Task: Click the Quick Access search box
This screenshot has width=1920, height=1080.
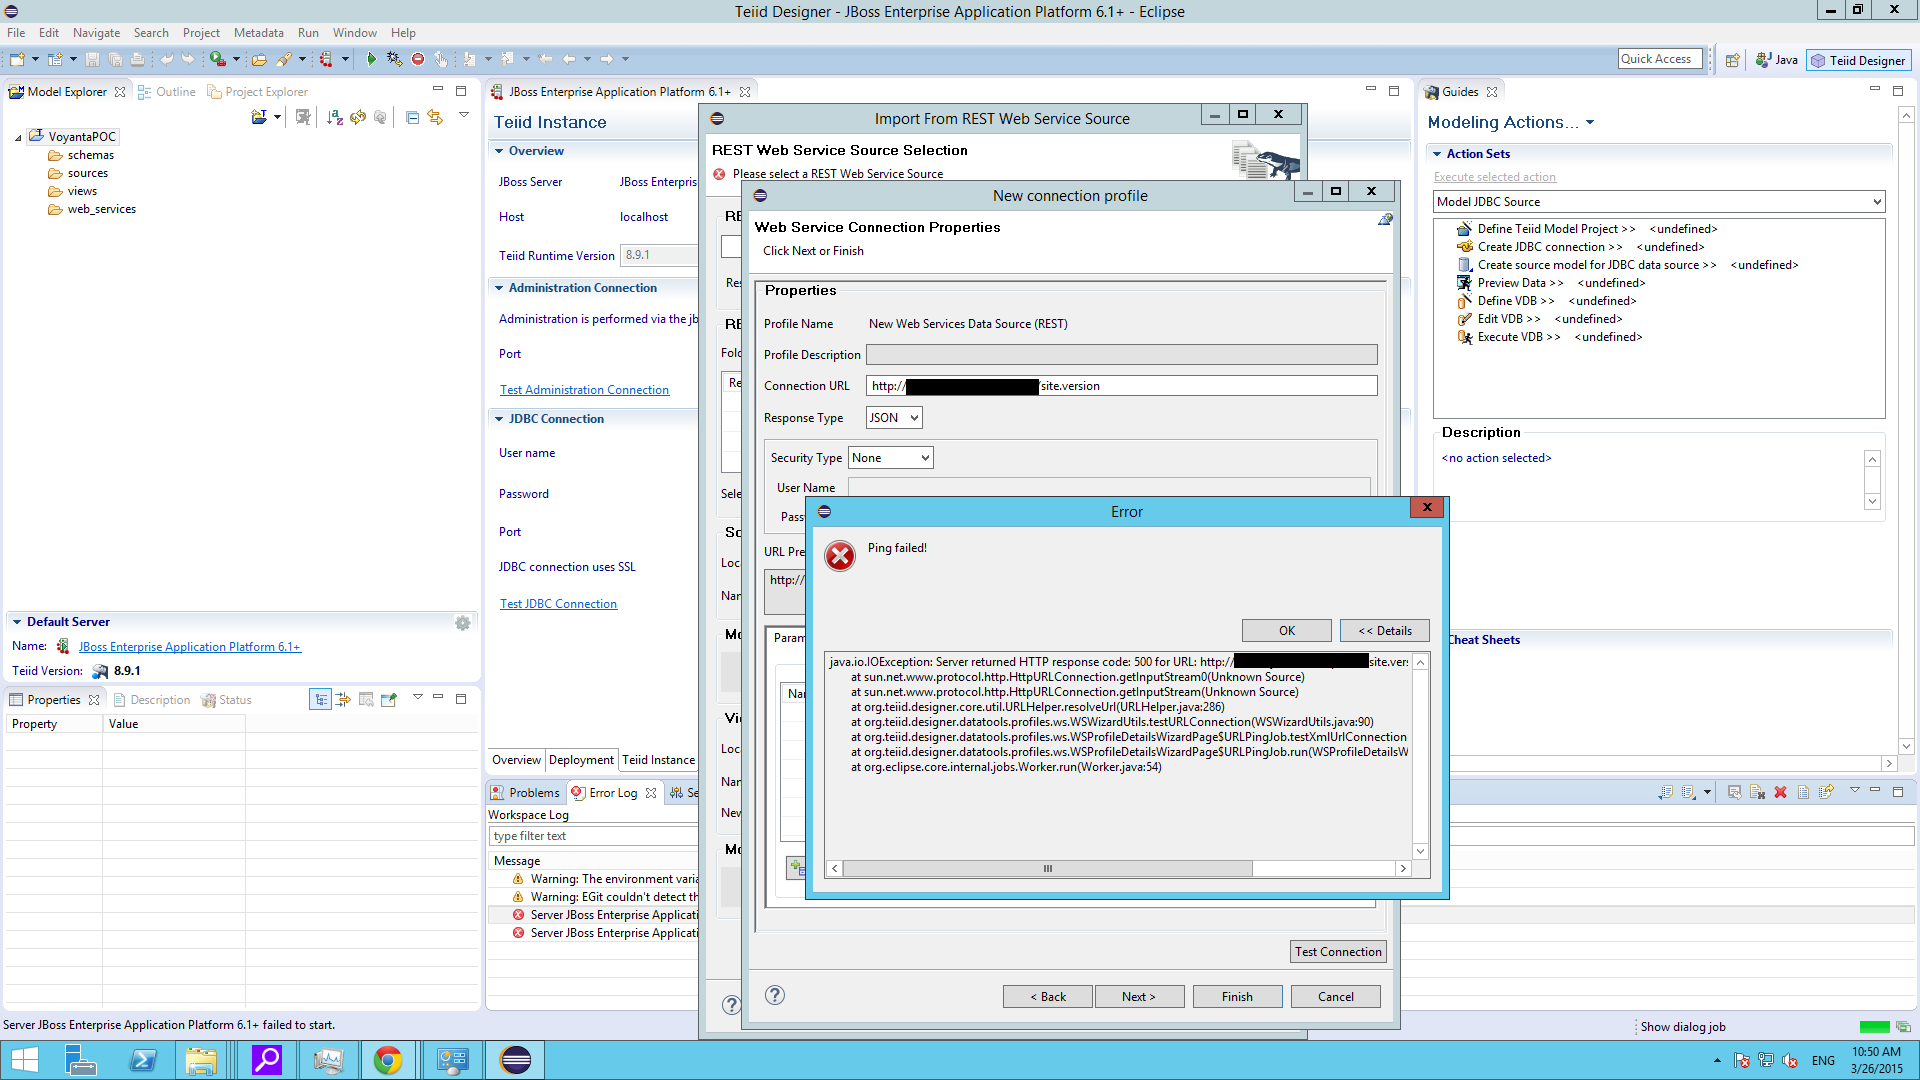Action: point(1660,59)
